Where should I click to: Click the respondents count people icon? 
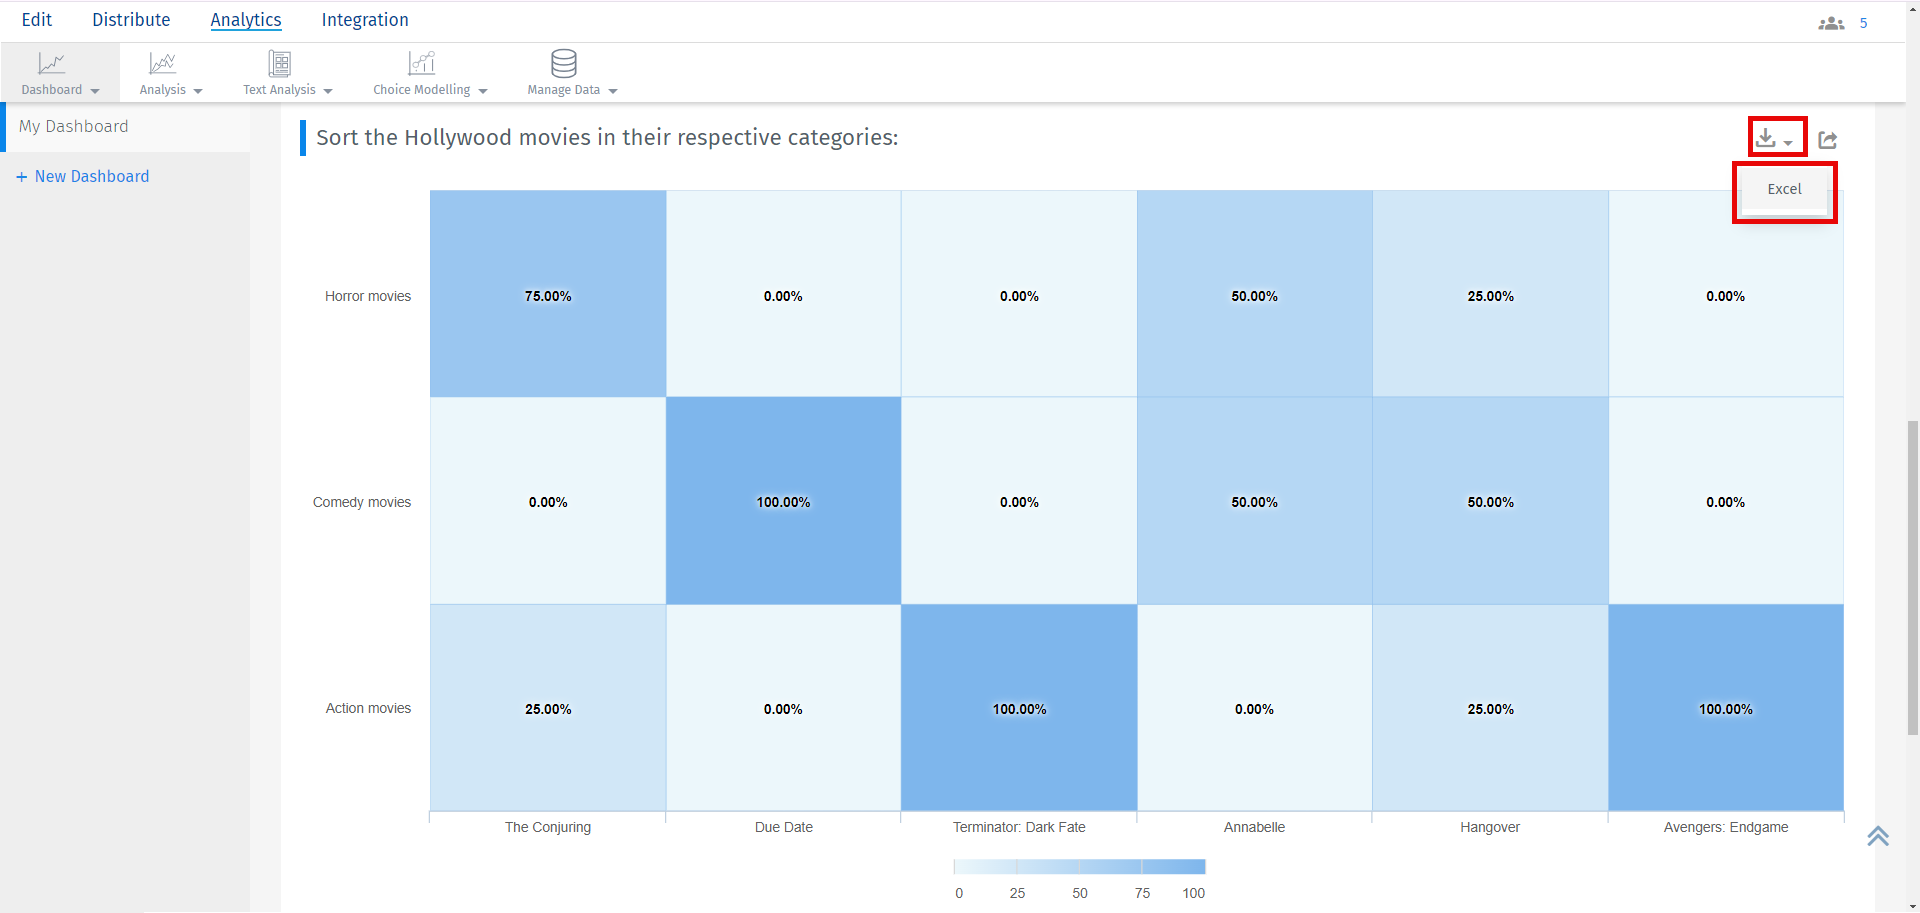1831,23
